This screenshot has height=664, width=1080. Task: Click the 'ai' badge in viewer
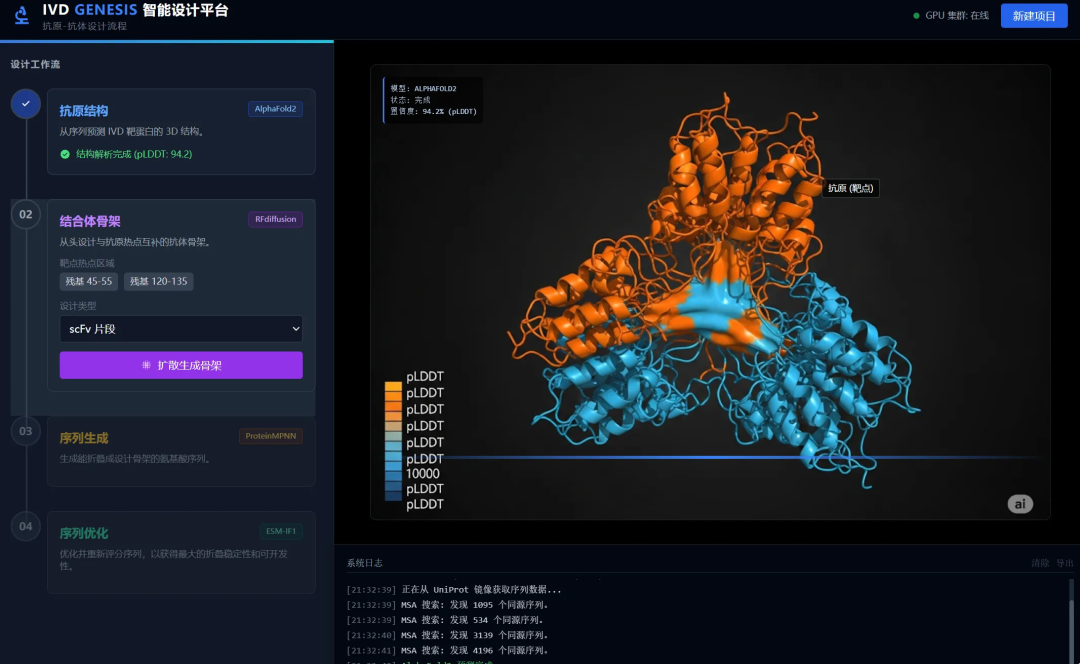tap(1019, 504)
